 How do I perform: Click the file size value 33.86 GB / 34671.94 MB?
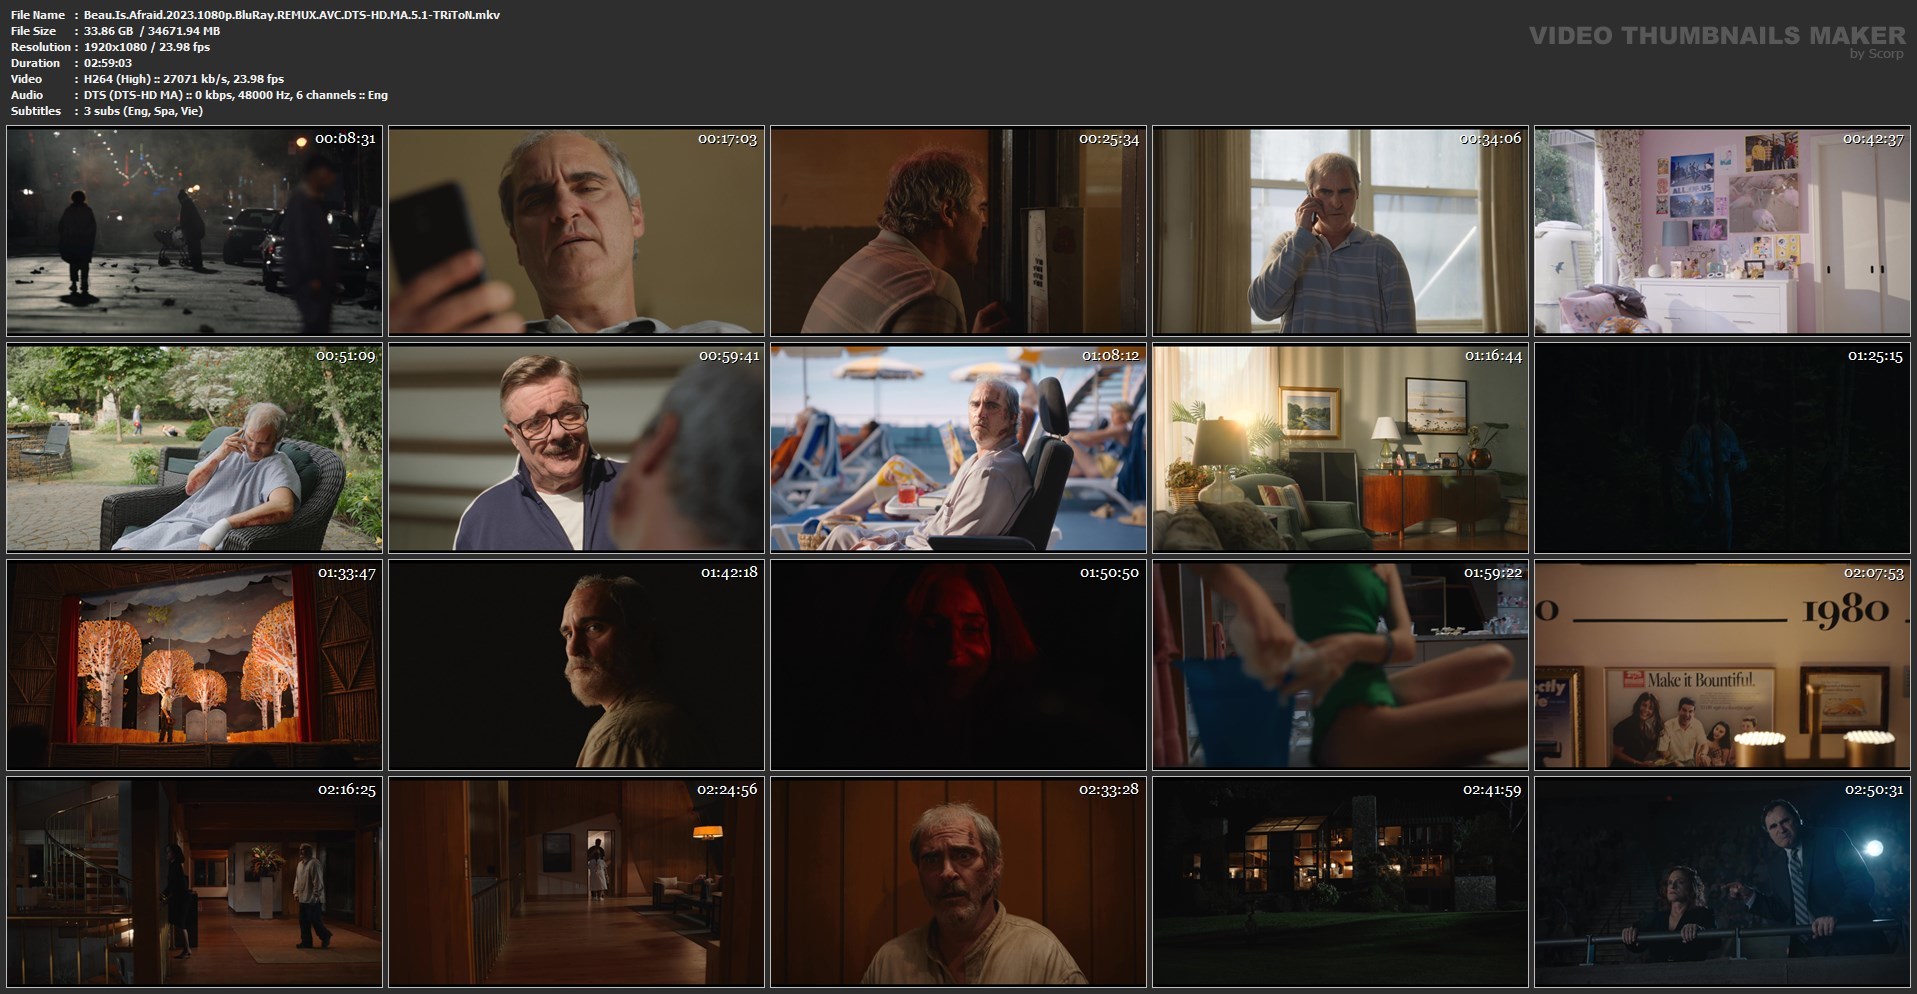point(152,31)
